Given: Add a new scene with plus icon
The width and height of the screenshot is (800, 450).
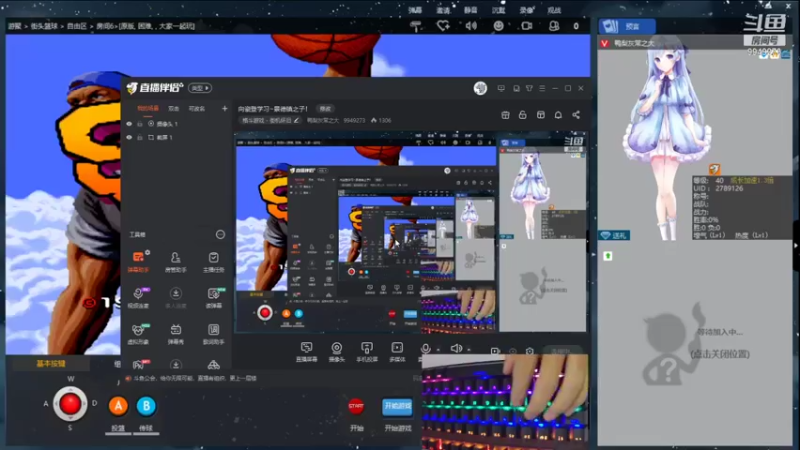Looking at the screenshot, I should [x=224, y=109].
